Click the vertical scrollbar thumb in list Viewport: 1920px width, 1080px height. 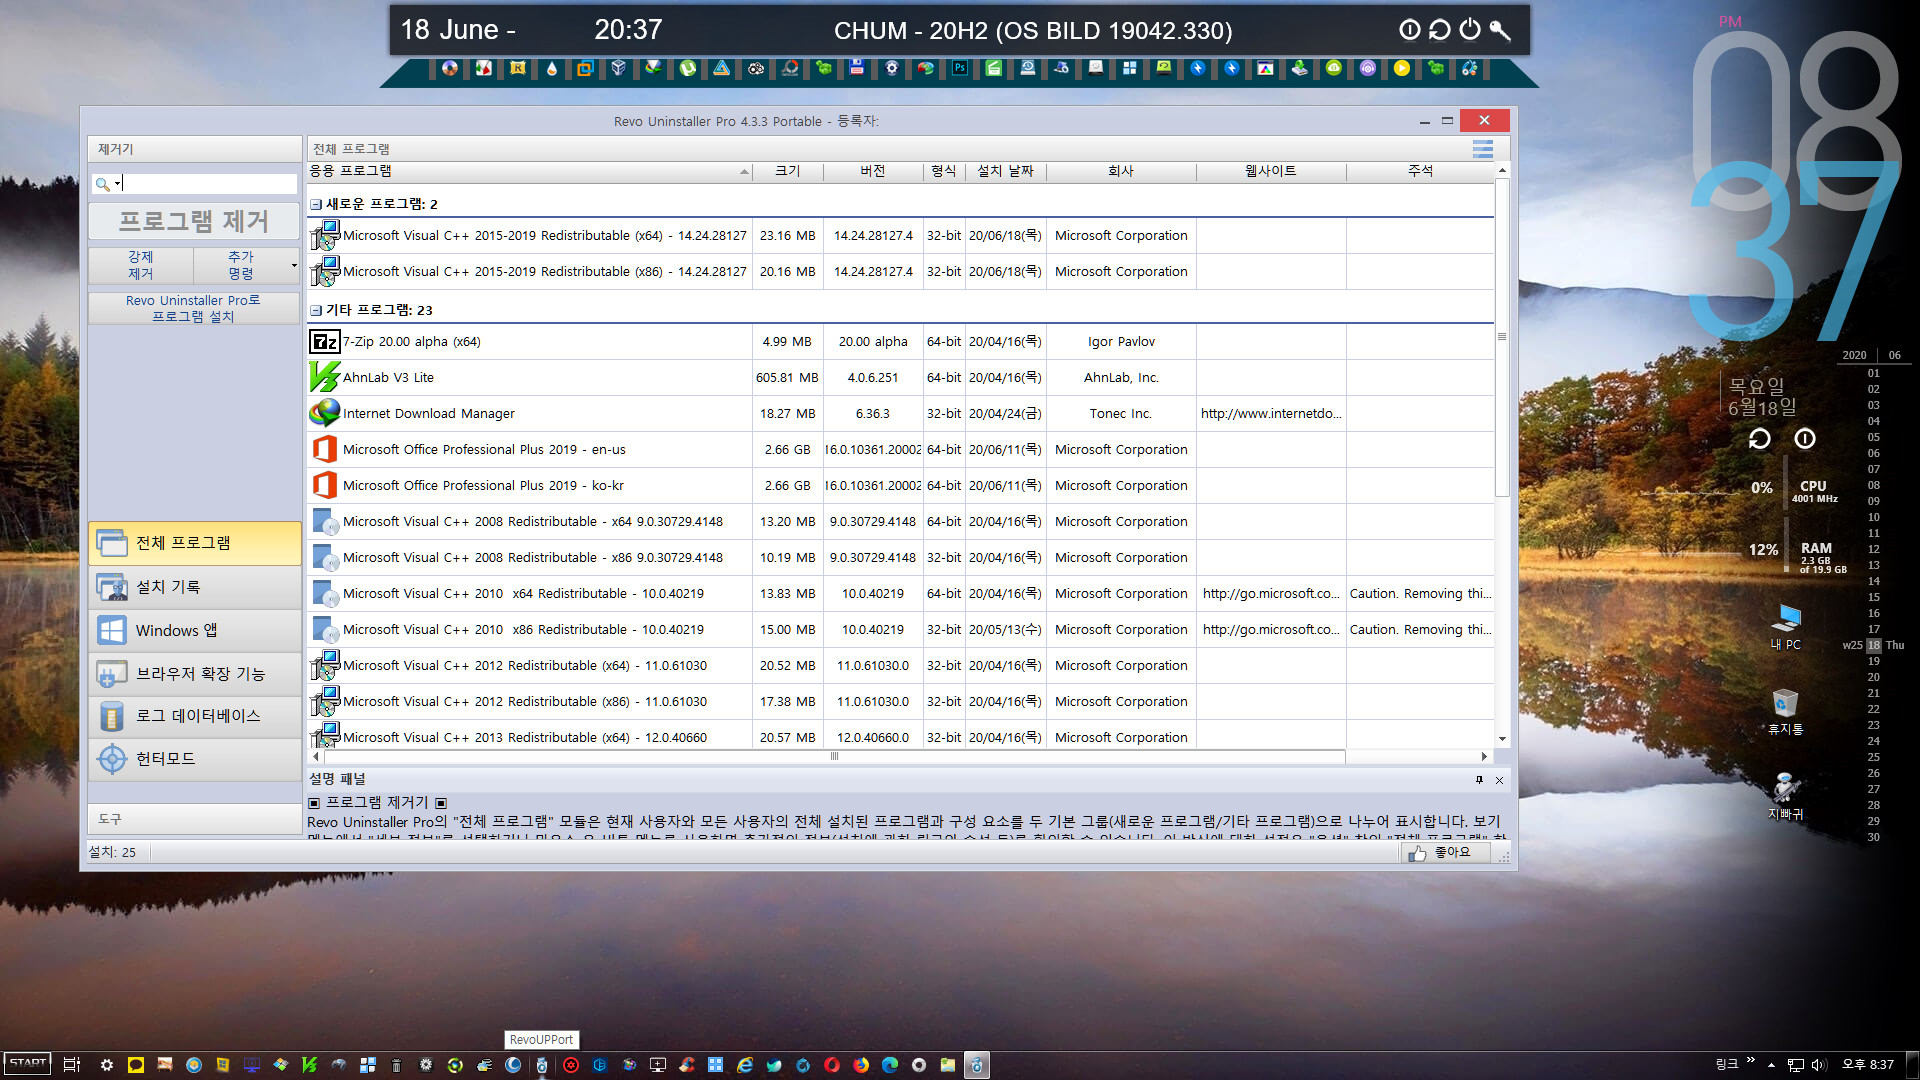[x=1502, y=337]
